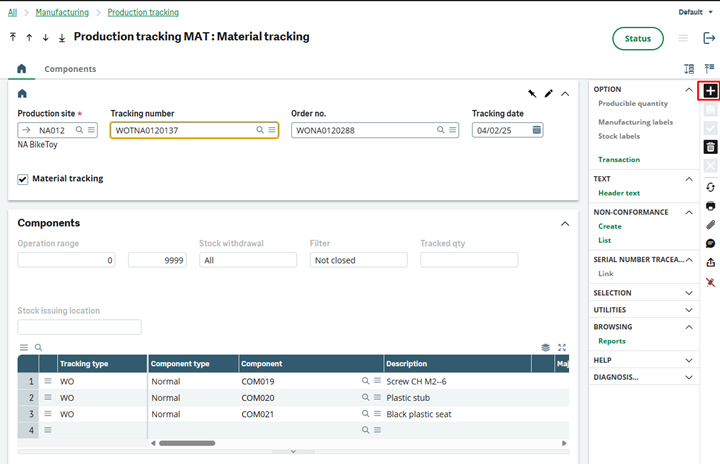Collapse the OPTION panel section
The height and width of the screenshot is (464, 720).
coord(689,89)
